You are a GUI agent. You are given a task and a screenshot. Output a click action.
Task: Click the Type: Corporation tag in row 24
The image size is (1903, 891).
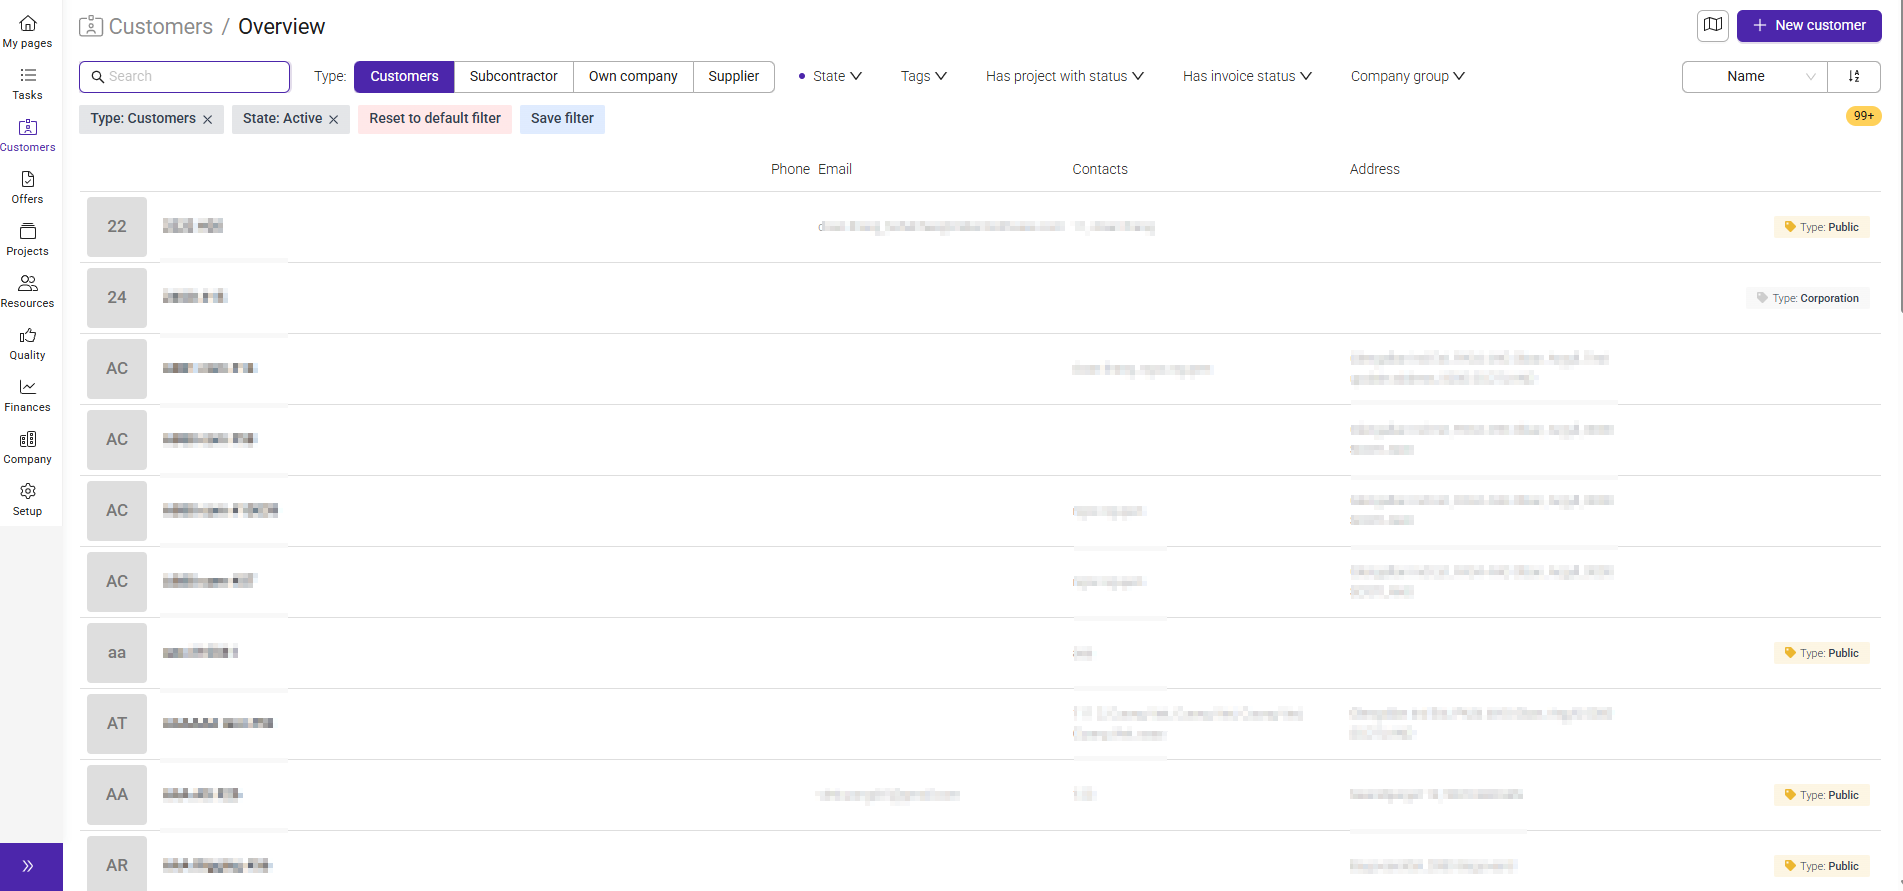(1808, 298)
